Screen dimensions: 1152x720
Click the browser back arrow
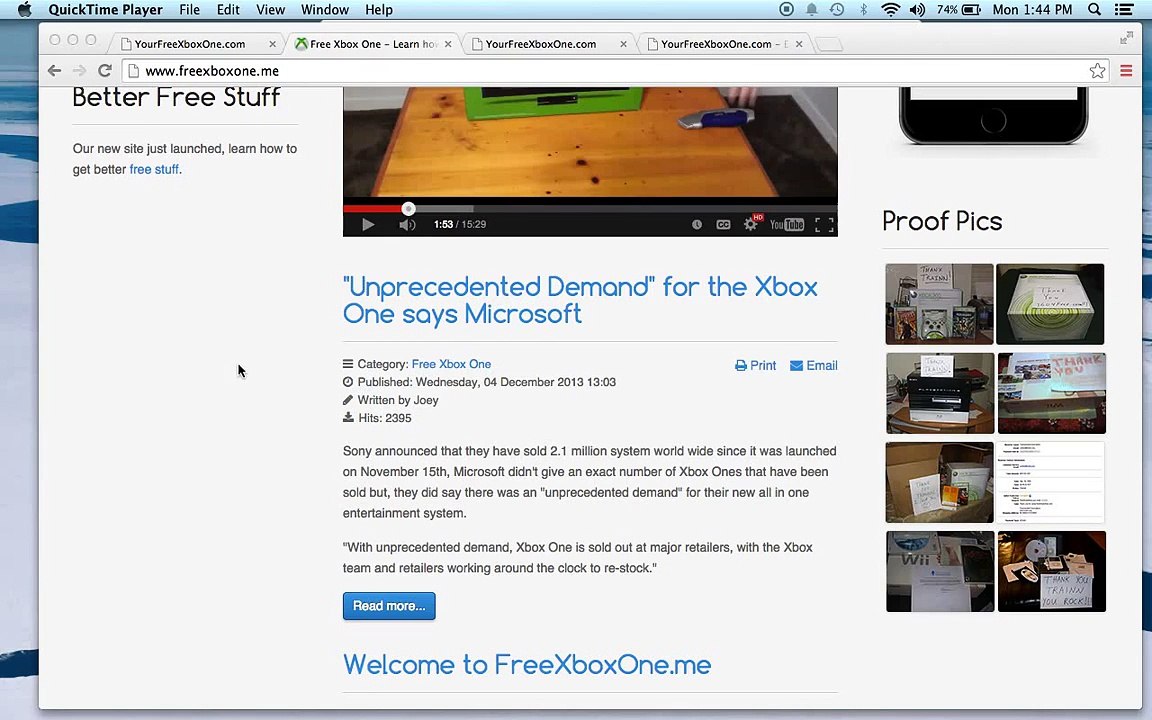click(x=54, y=71)
